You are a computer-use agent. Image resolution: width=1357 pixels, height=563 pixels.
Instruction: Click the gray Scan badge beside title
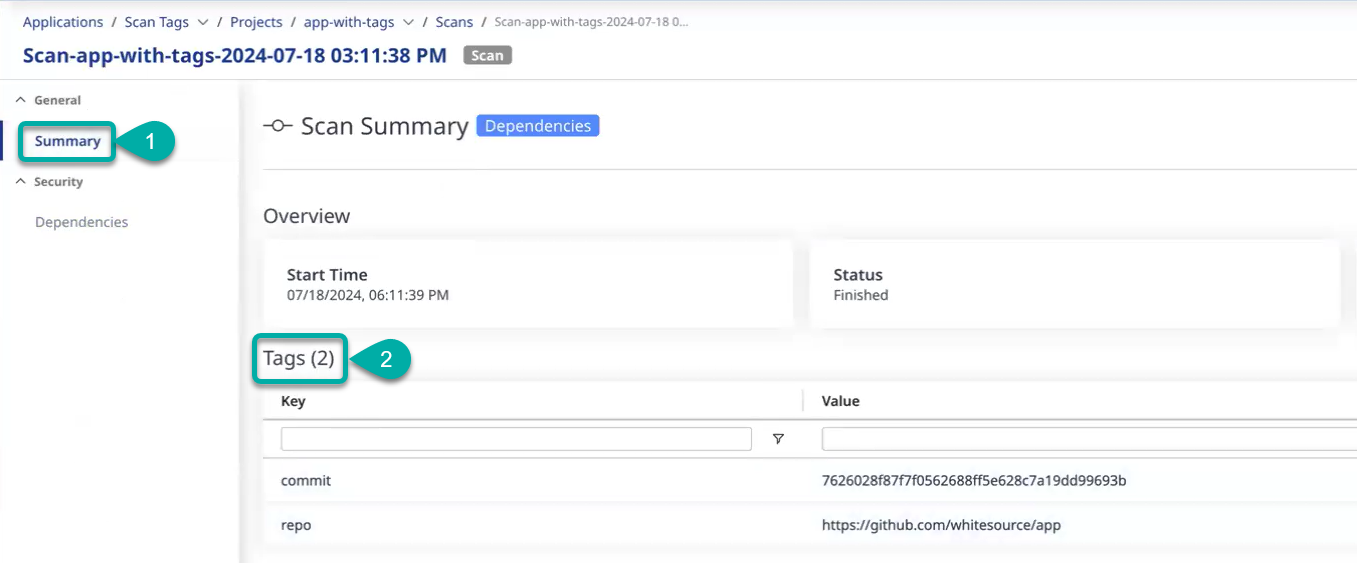(x=487, y=56)
